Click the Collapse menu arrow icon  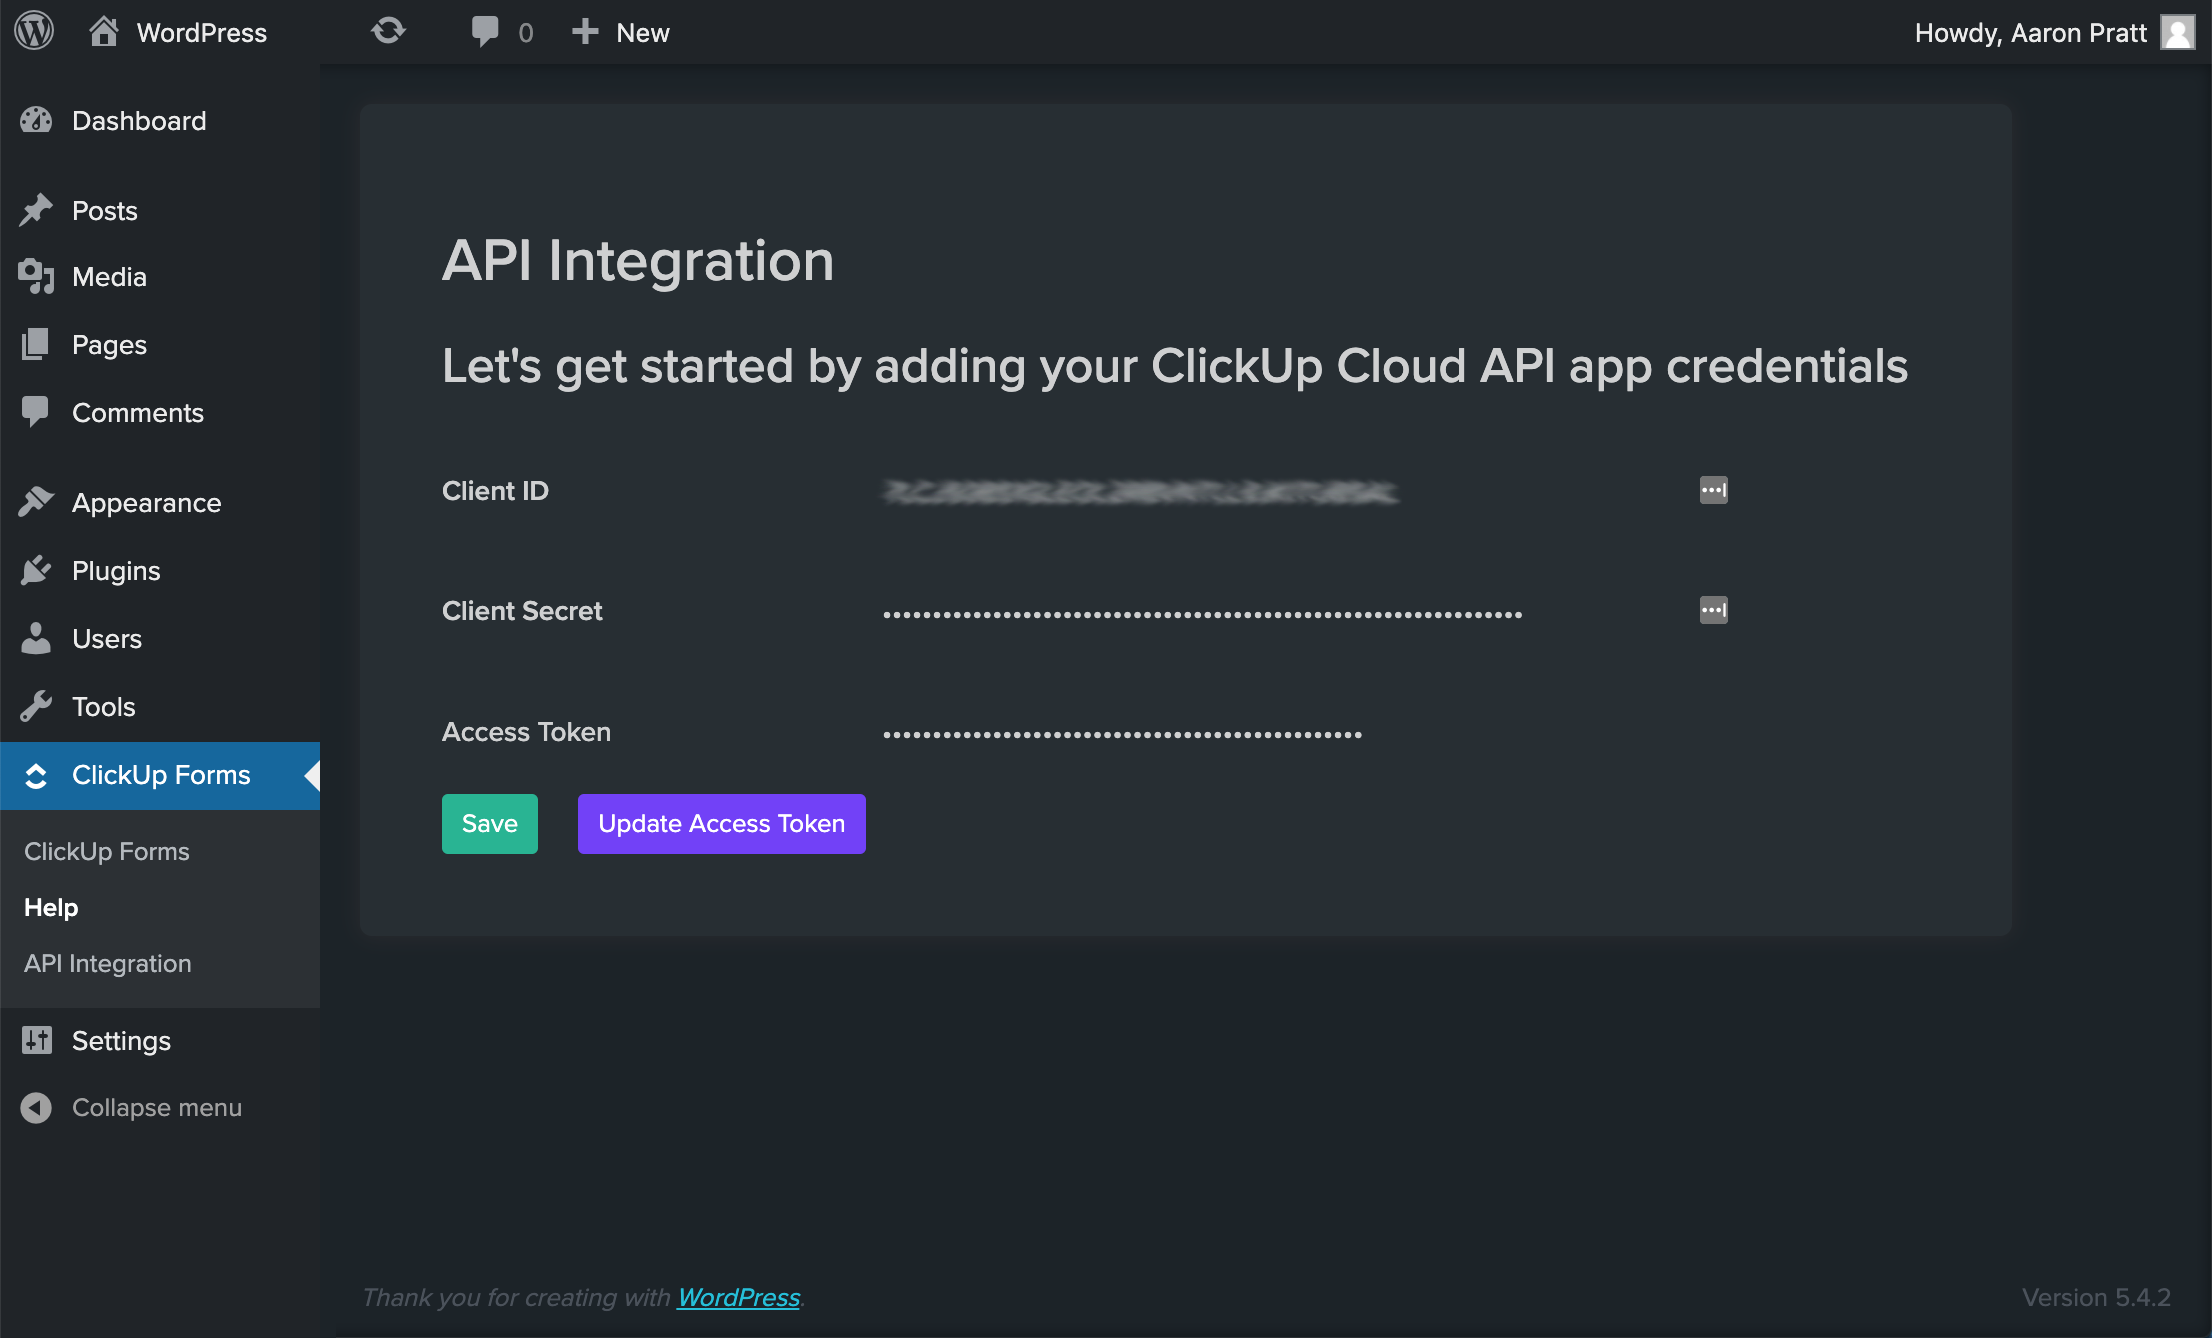click(36, 1107)
